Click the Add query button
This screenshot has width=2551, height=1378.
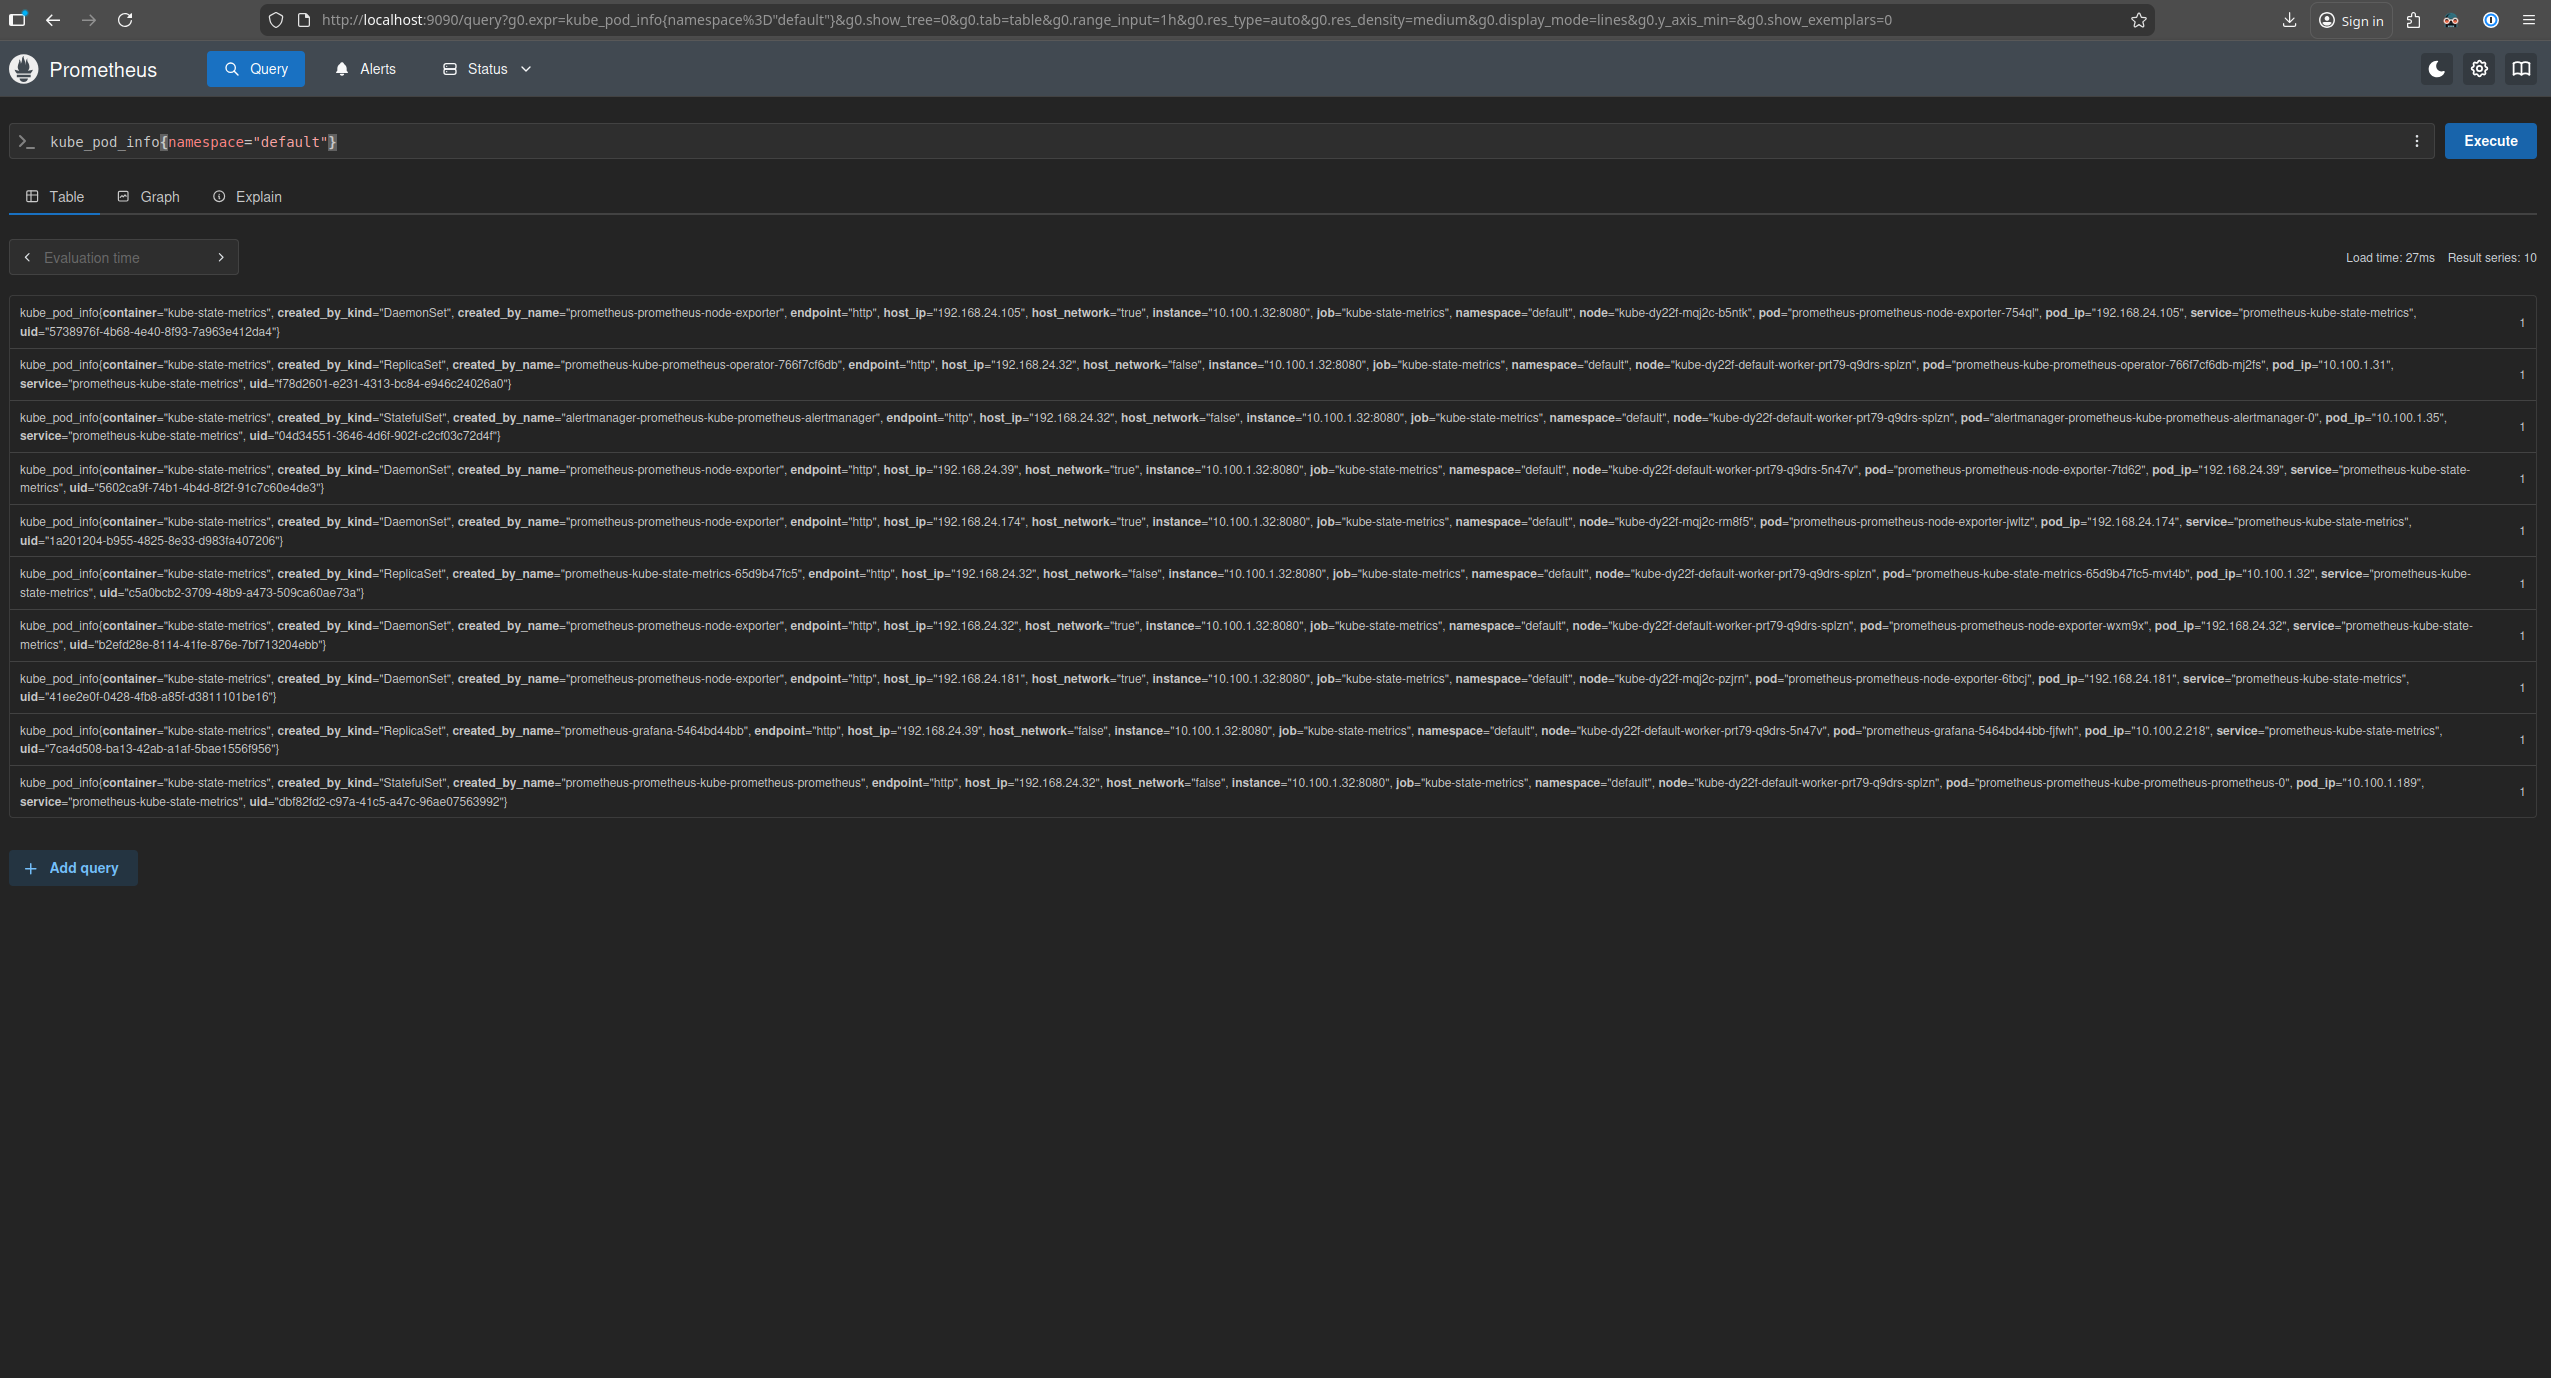[73, 868]
